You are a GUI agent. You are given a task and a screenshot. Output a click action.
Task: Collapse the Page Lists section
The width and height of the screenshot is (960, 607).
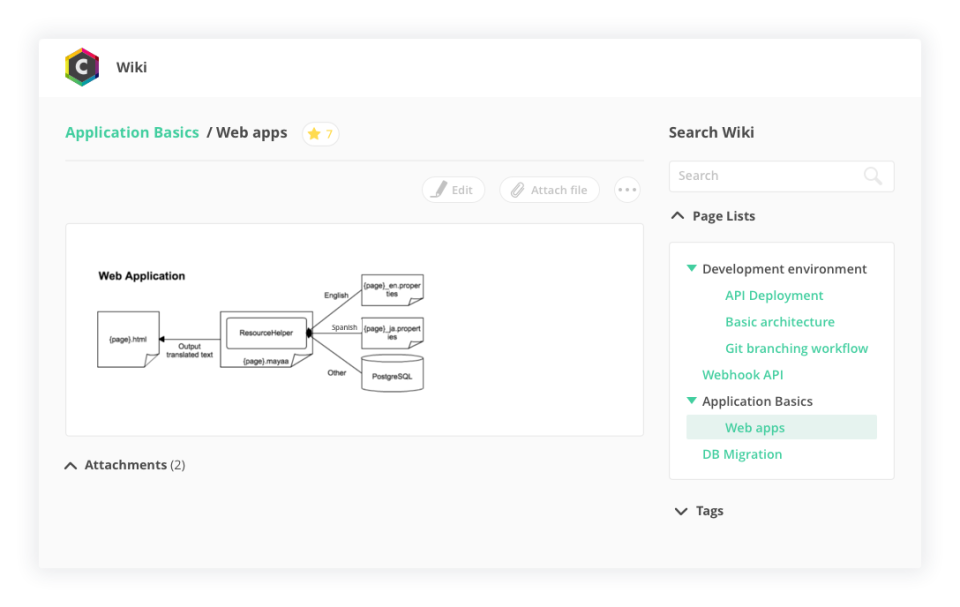tap(678, 216)
